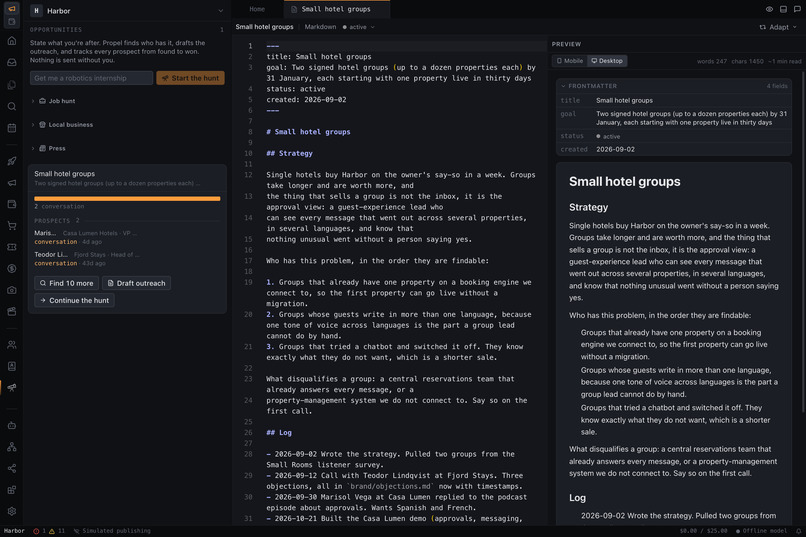Open the active status dropdown
The width and height of the screenshot is (806, 537).
click(358, 27)
